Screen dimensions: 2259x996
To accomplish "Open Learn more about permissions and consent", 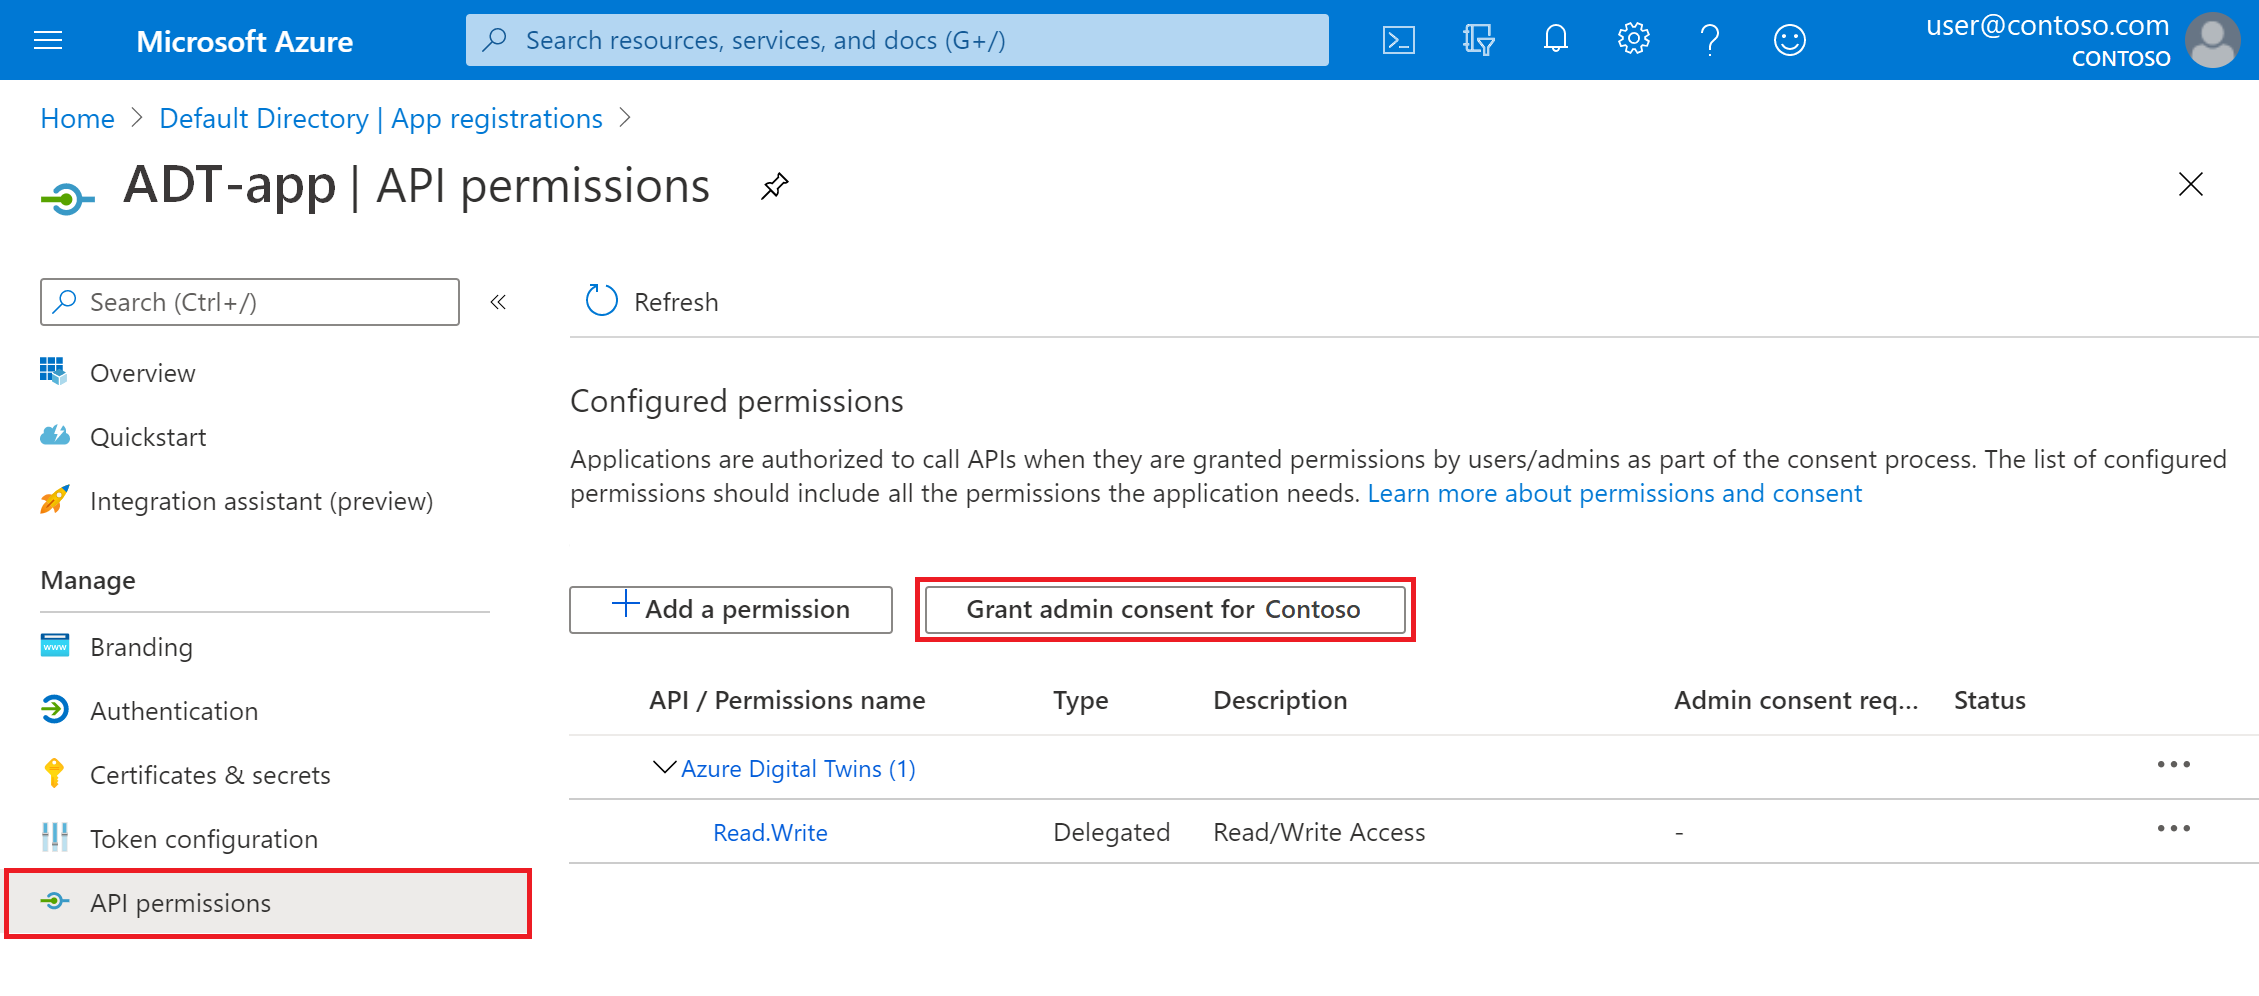I will (x=1614, y=493).
